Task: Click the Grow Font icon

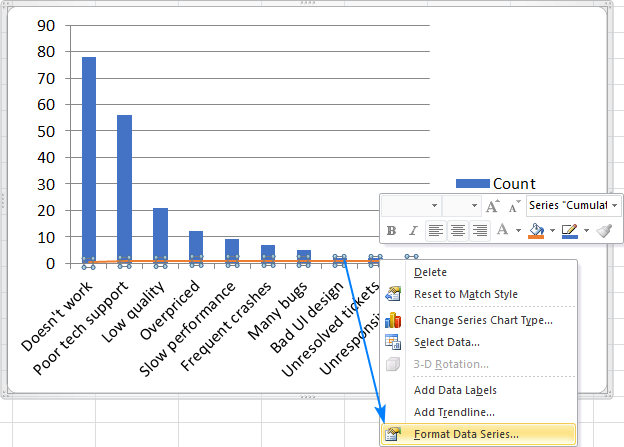Action: (493, 205)
